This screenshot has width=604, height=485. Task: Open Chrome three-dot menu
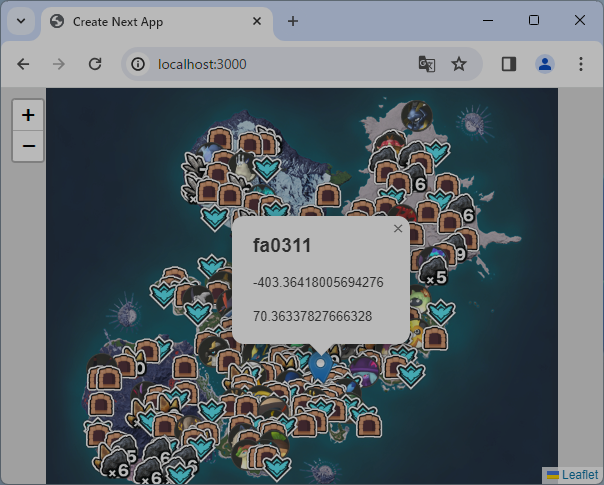(x=581, y=64)
